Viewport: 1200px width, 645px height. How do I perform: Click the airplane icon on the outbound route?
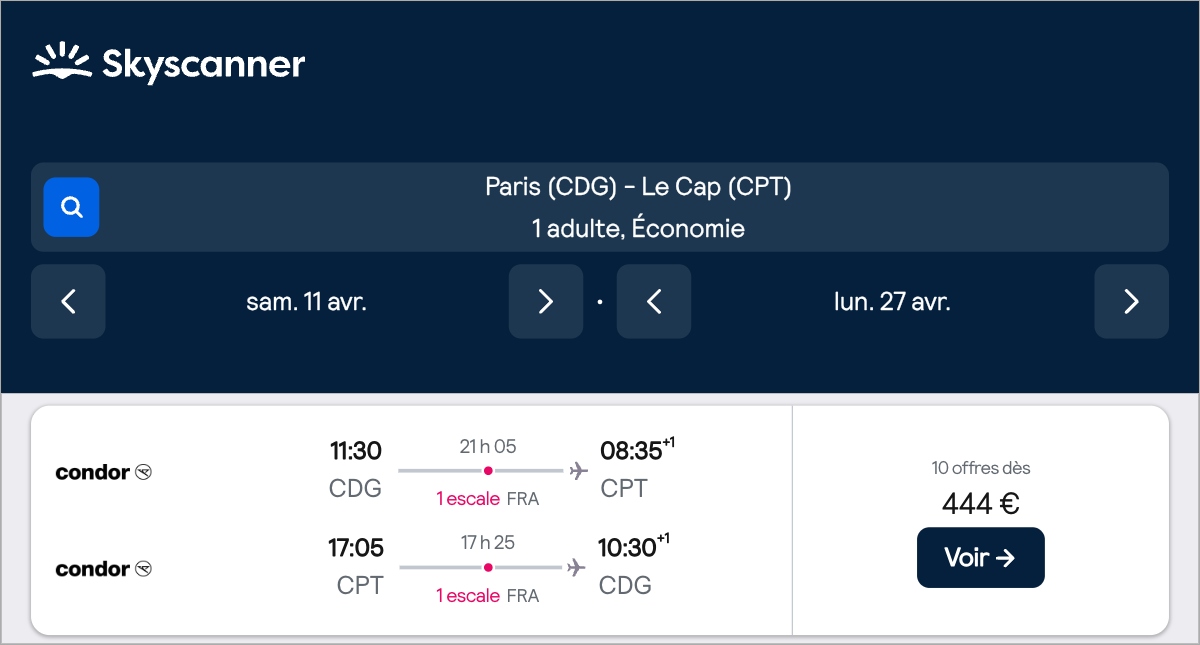(575, 469)
